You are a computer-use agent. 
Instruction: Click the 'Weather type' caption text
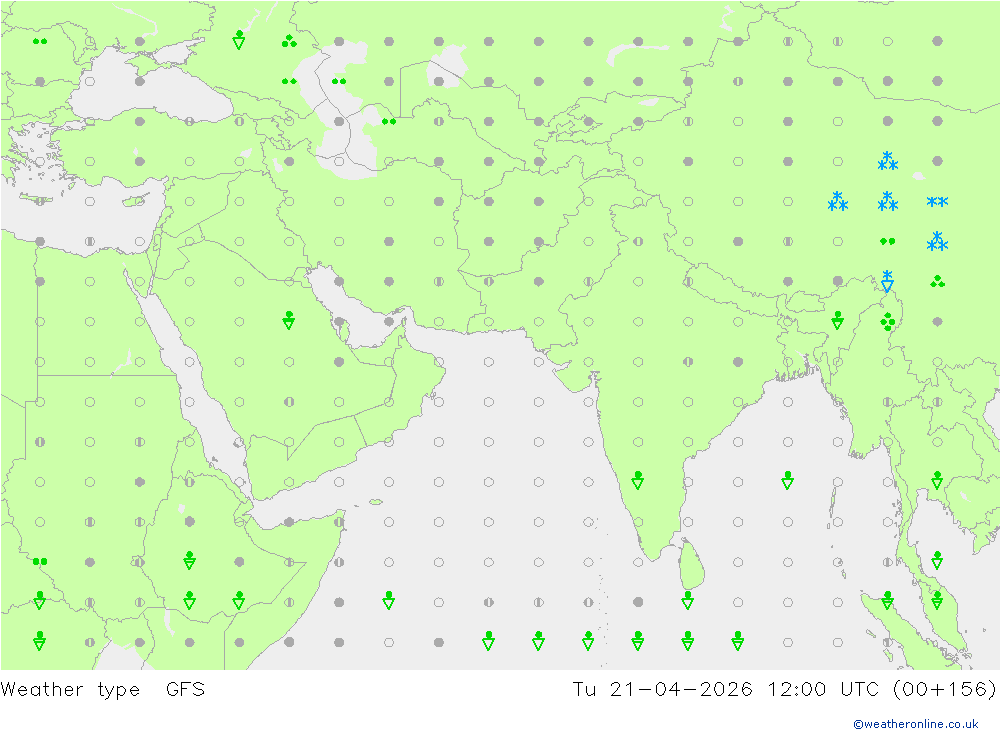[x=70, y=690]
